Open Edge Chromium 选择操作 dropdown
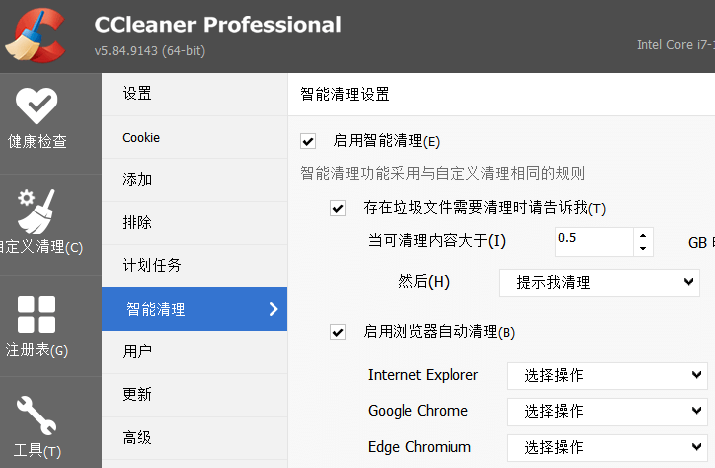 click(607, 447)
